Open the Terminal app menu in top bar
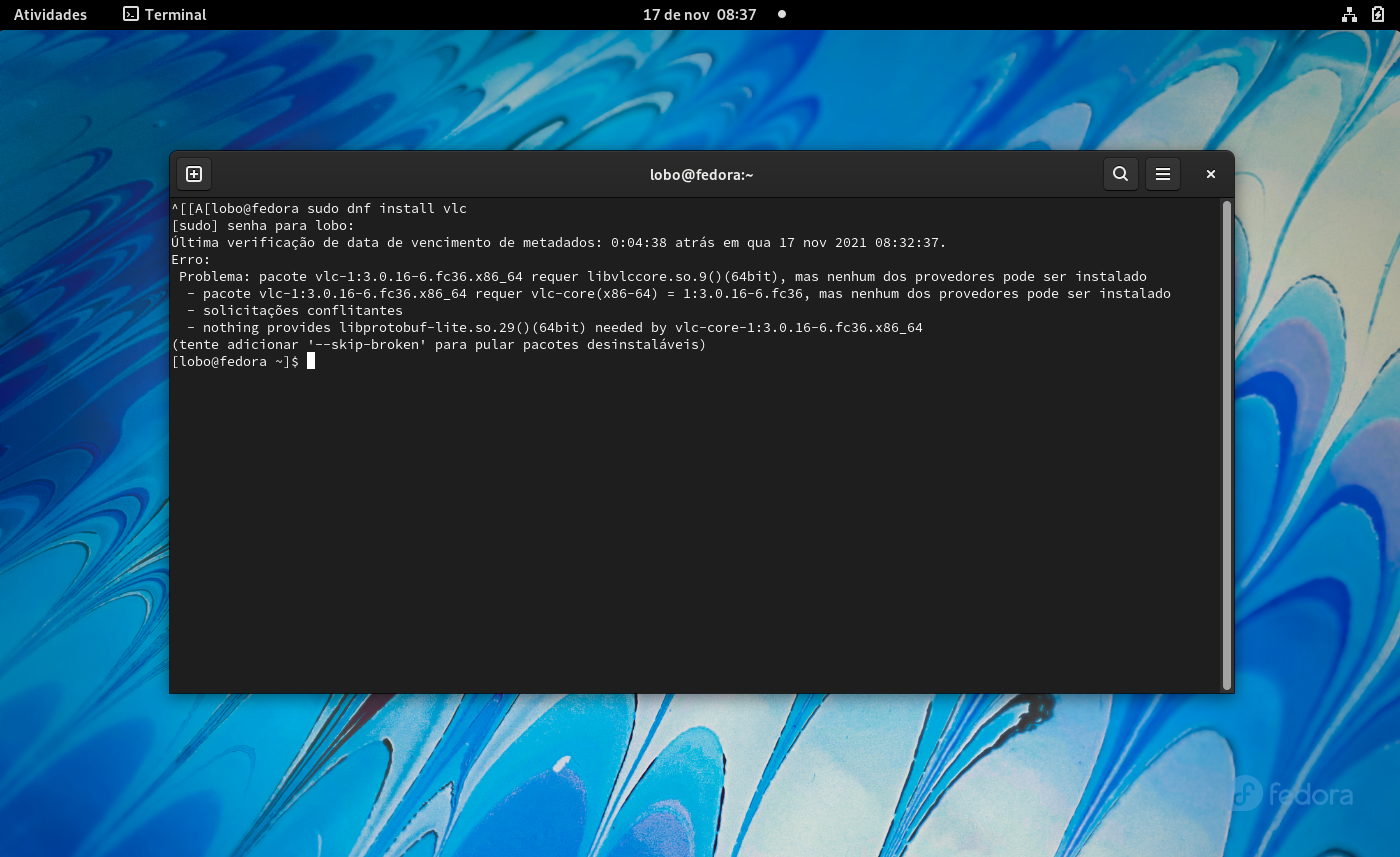This screenshot has width=1400, height=857. (164, 15)
